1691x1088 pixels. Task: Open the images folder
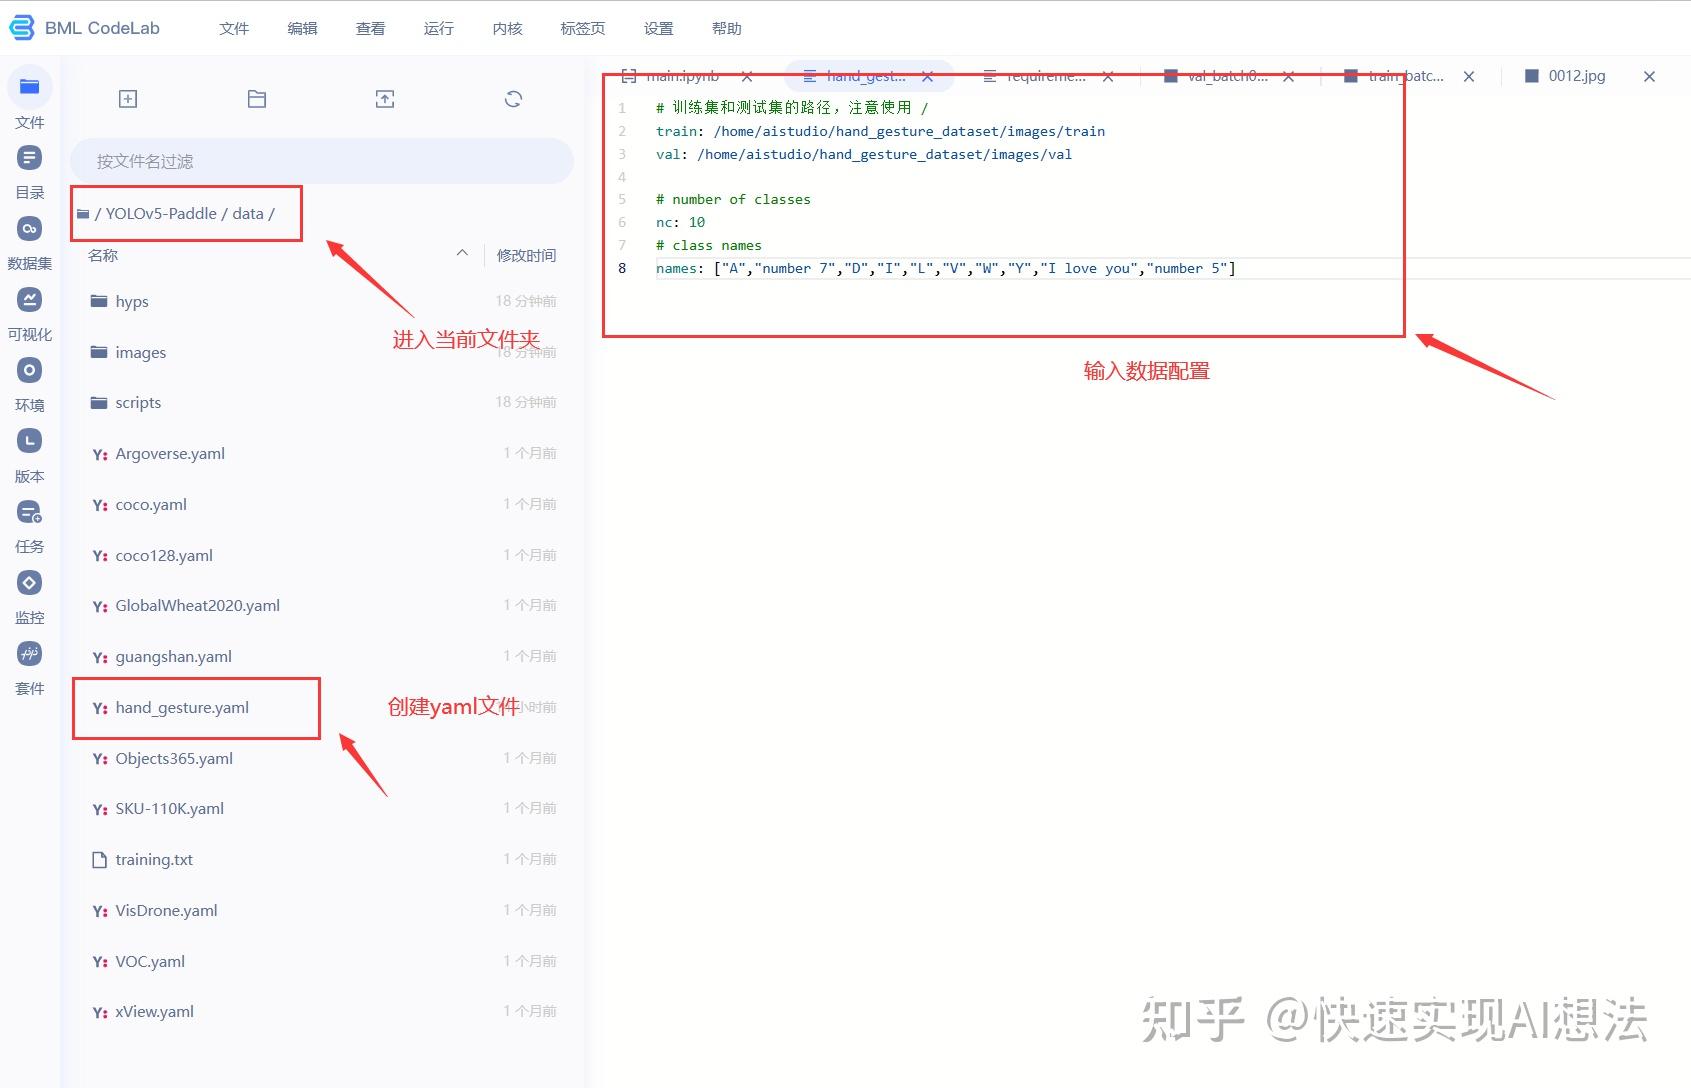(140, 352)
